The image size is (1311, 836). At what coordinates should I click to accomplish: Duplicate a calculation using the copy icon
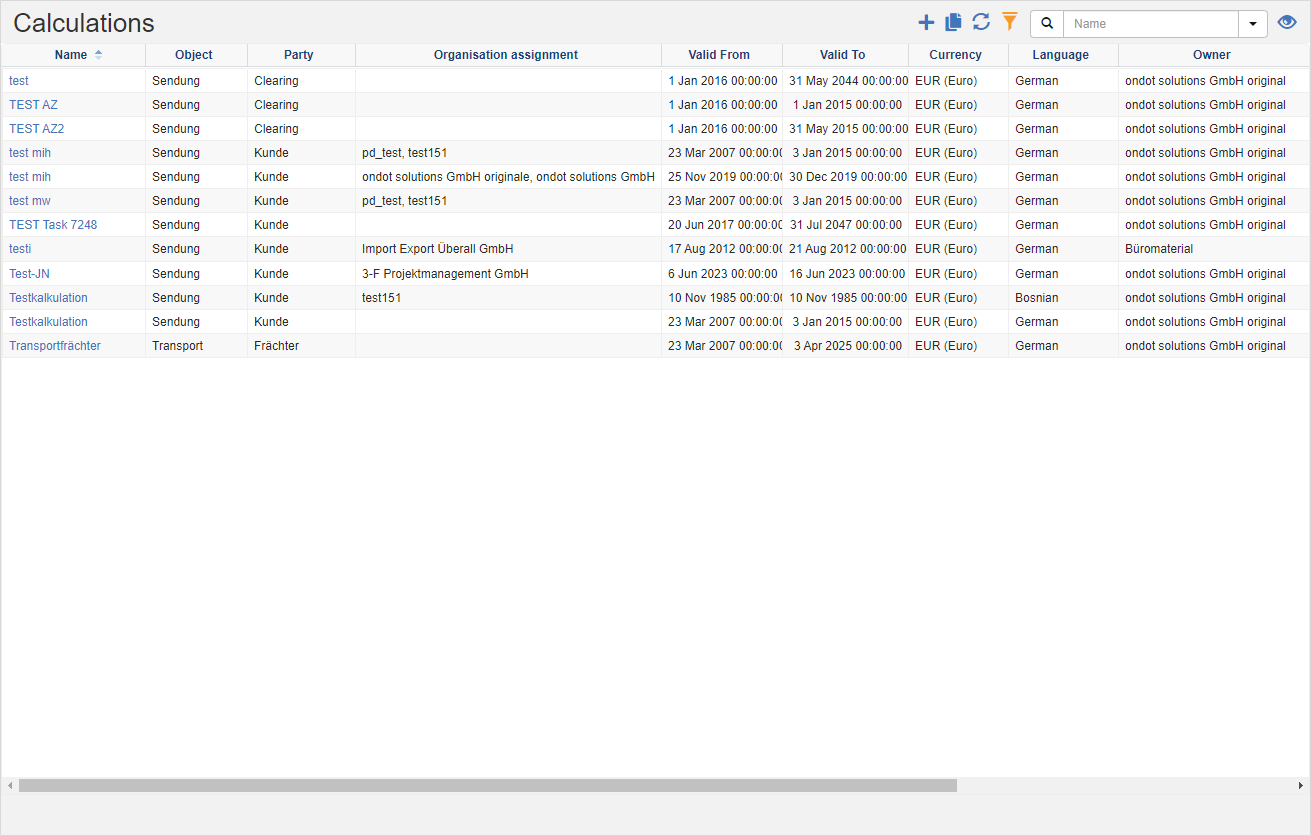(952, 22)
